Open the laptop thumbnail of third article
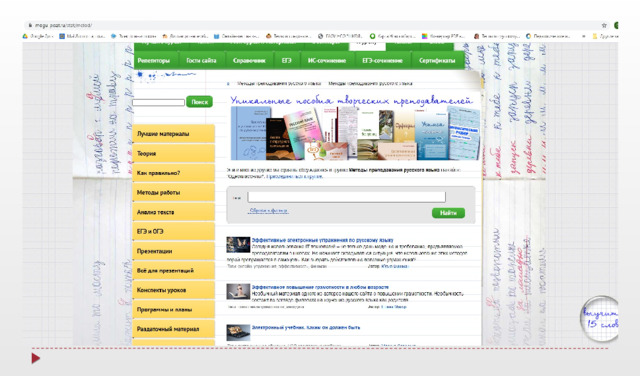The height and width of the screenshot is (376, 640). pyautogui.click(x=238, y=332)
